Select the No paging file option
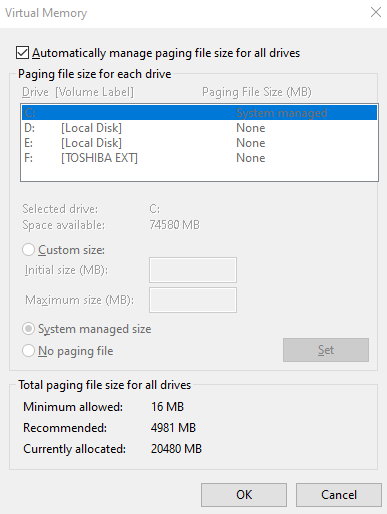This screenshot has height=514, width=387. coord(28,351)
